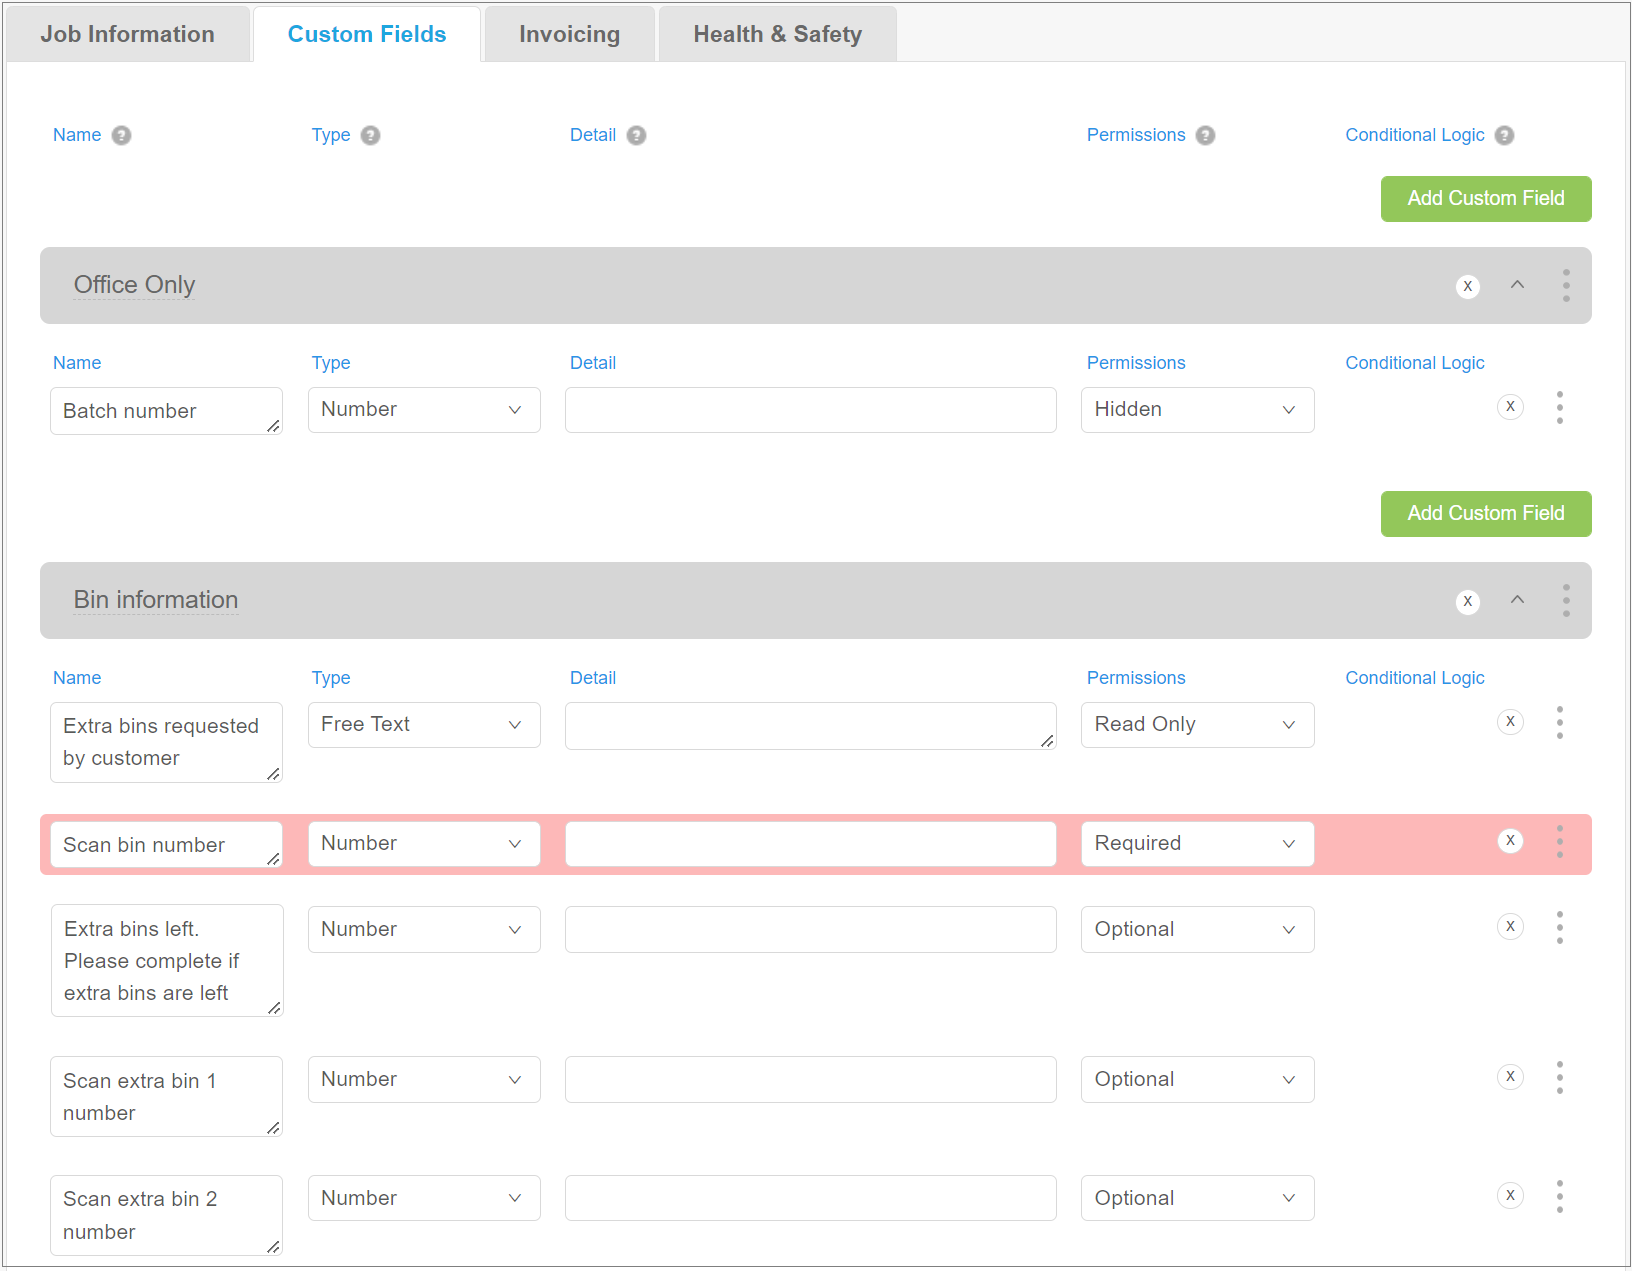Remove the Scan bin number field
The height and width of the screenshot is (1271, 1632).
(x=1510, y=841)
